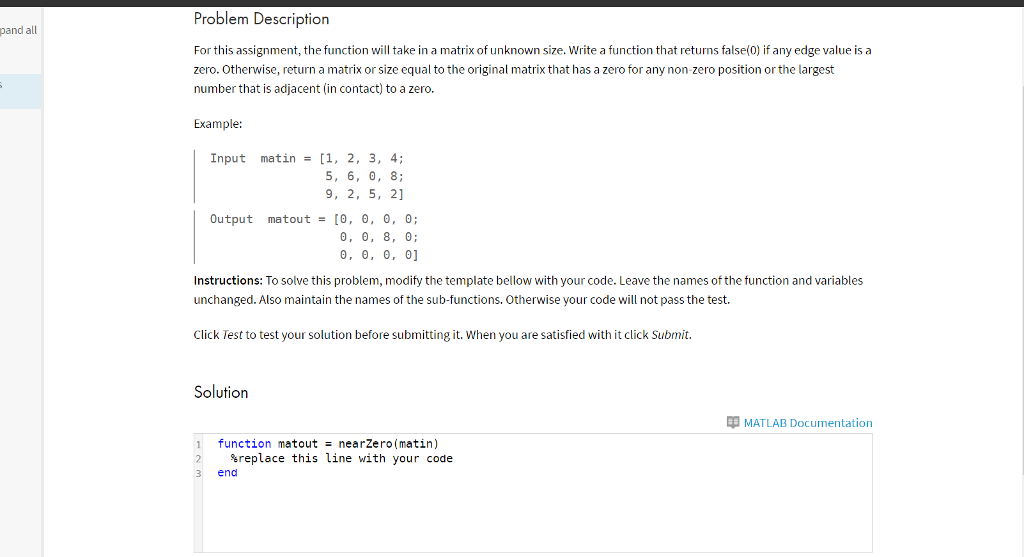The image size is (1024, 557).
Task: Click code line 2 placeholder comment
Action: (342, 458)
